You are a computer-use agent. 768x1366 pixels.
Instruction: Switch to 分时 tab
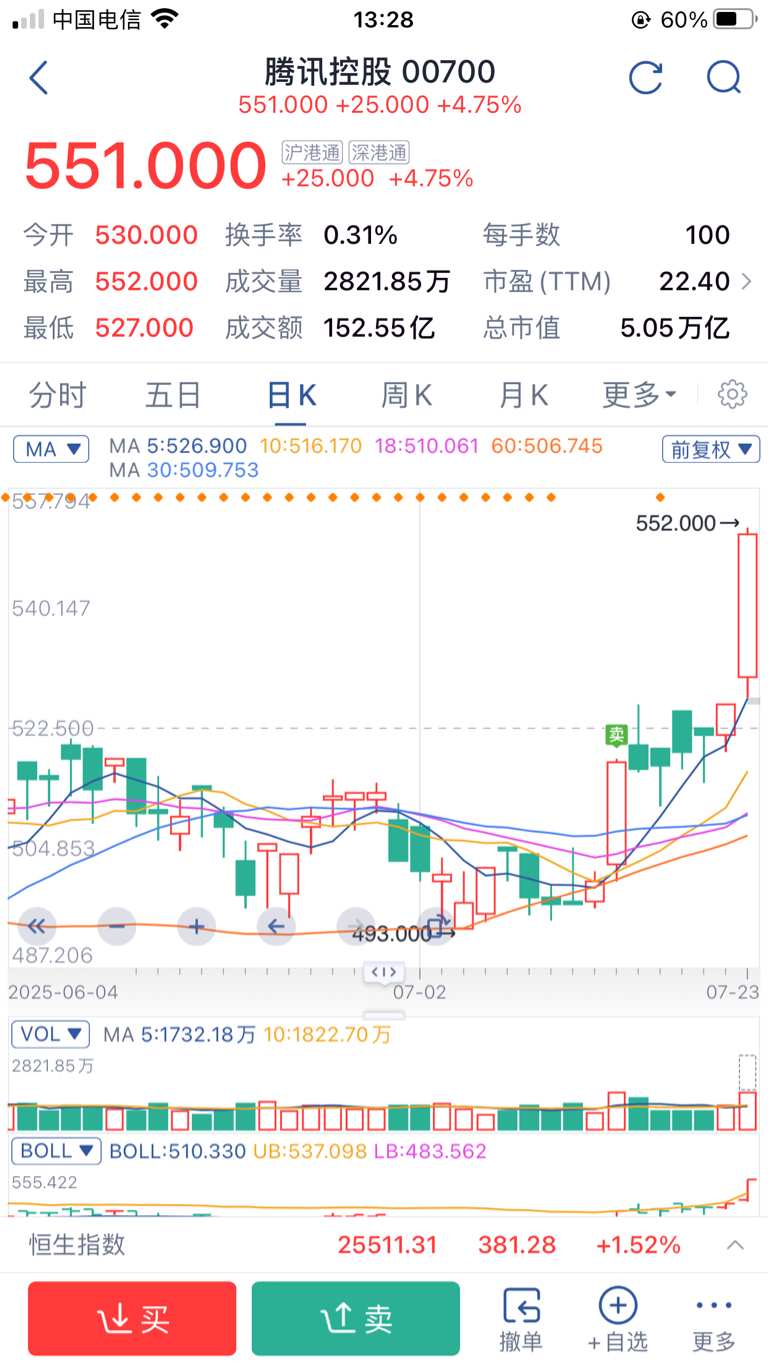click(57, 395)
